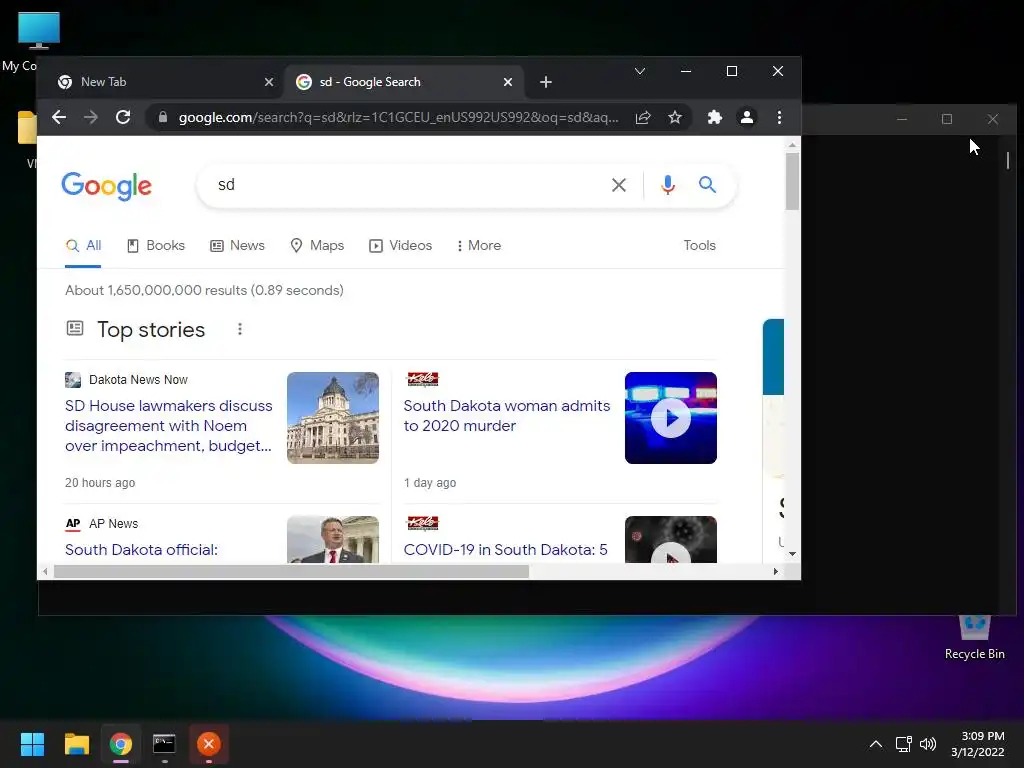Close the New Tab tab
This screenshot has width=1024, height=768.
[x=268, y=82]
